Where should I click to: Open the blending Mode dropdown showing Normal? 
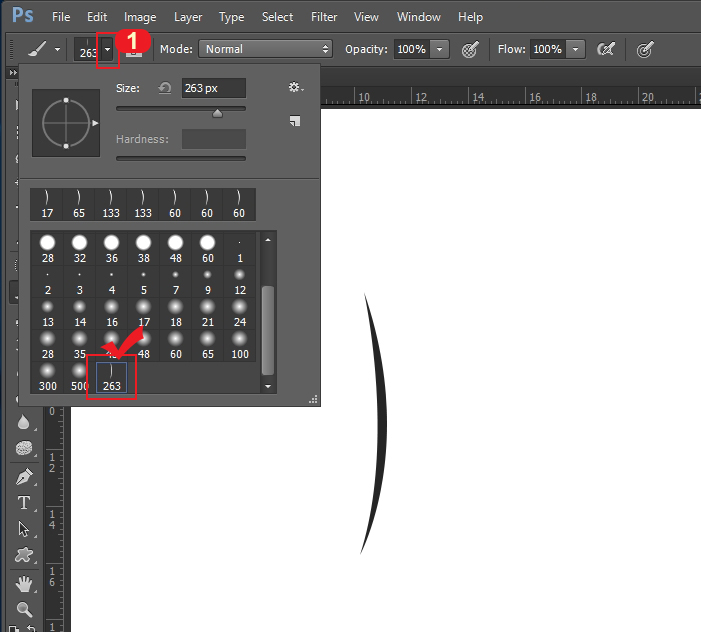click(265, 49)
